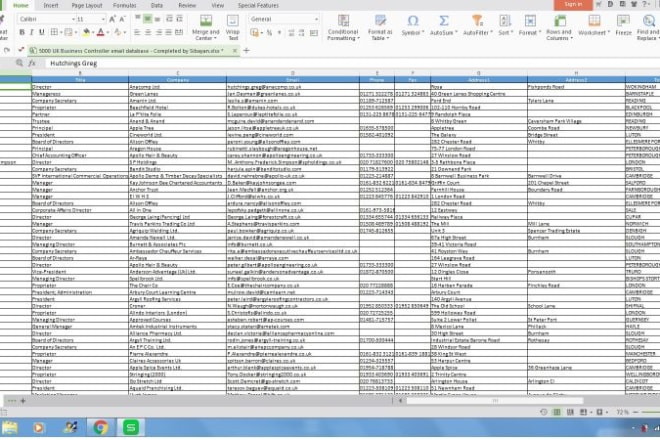Open the Home ribbon tab
This screenshot has width=660, height=440.
coord(20,5)
